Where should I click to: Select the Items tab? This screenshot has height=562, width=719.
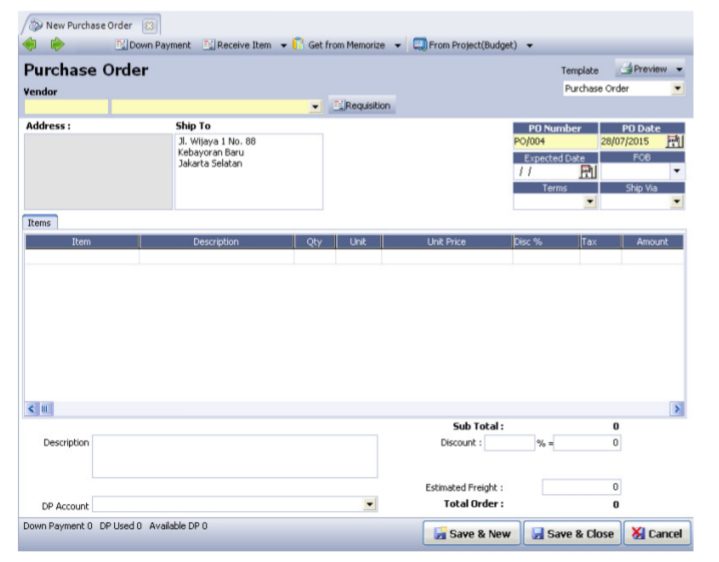click(39, 223)
